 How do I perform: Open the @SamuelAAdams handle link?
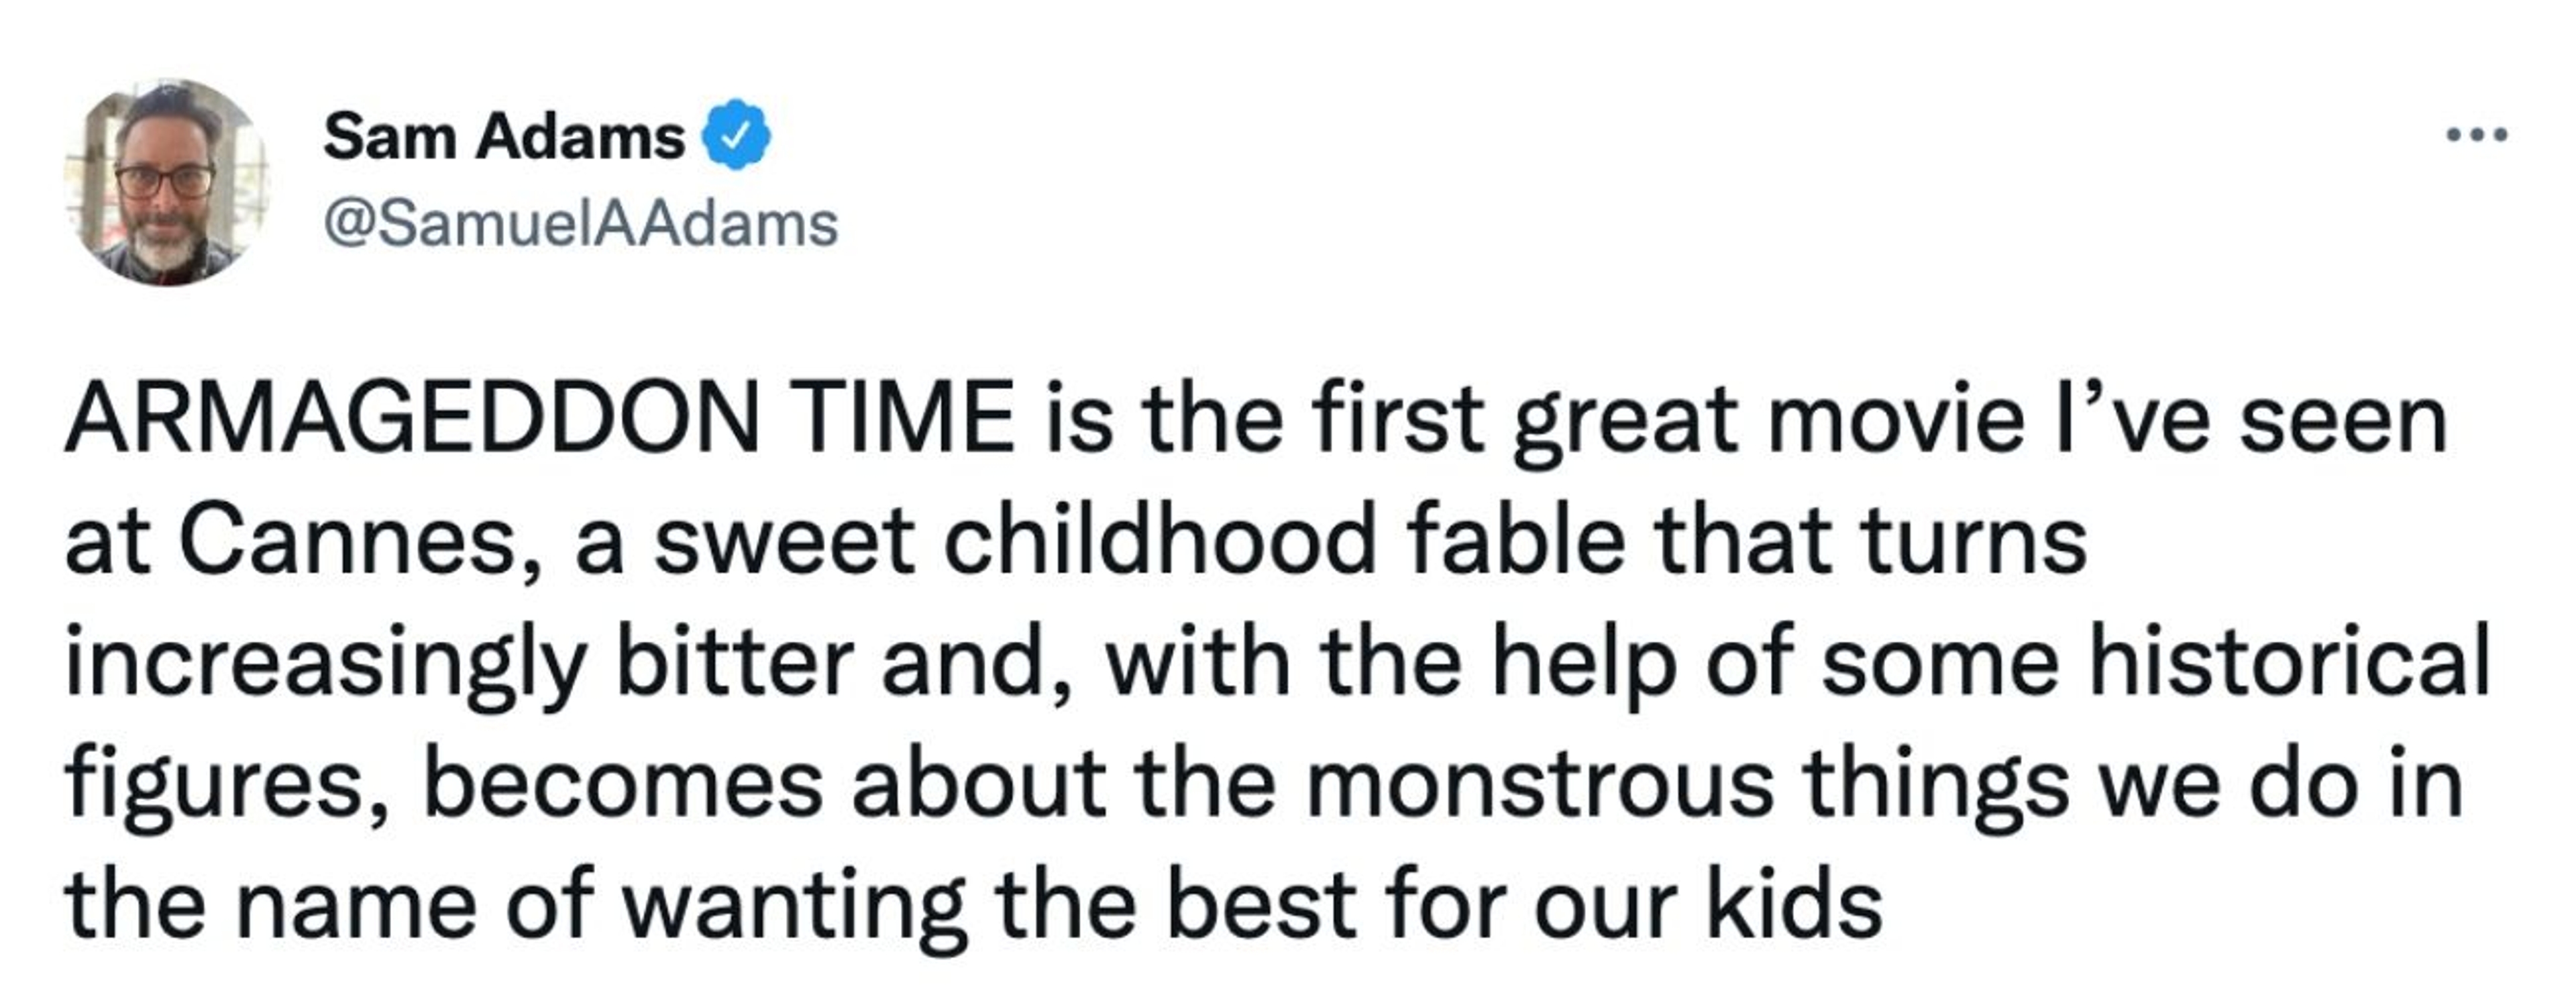click(580, 224)
